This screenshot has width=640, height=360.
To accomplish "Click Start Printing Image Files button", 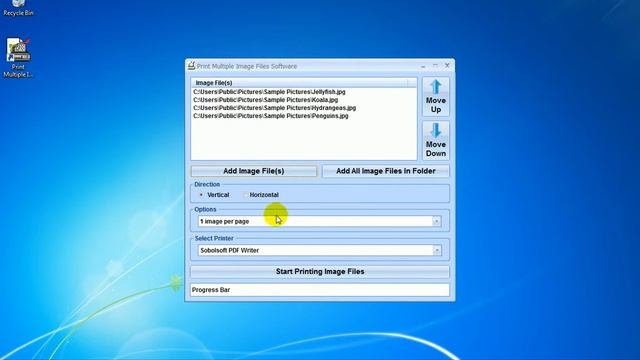I will point(320,271).
